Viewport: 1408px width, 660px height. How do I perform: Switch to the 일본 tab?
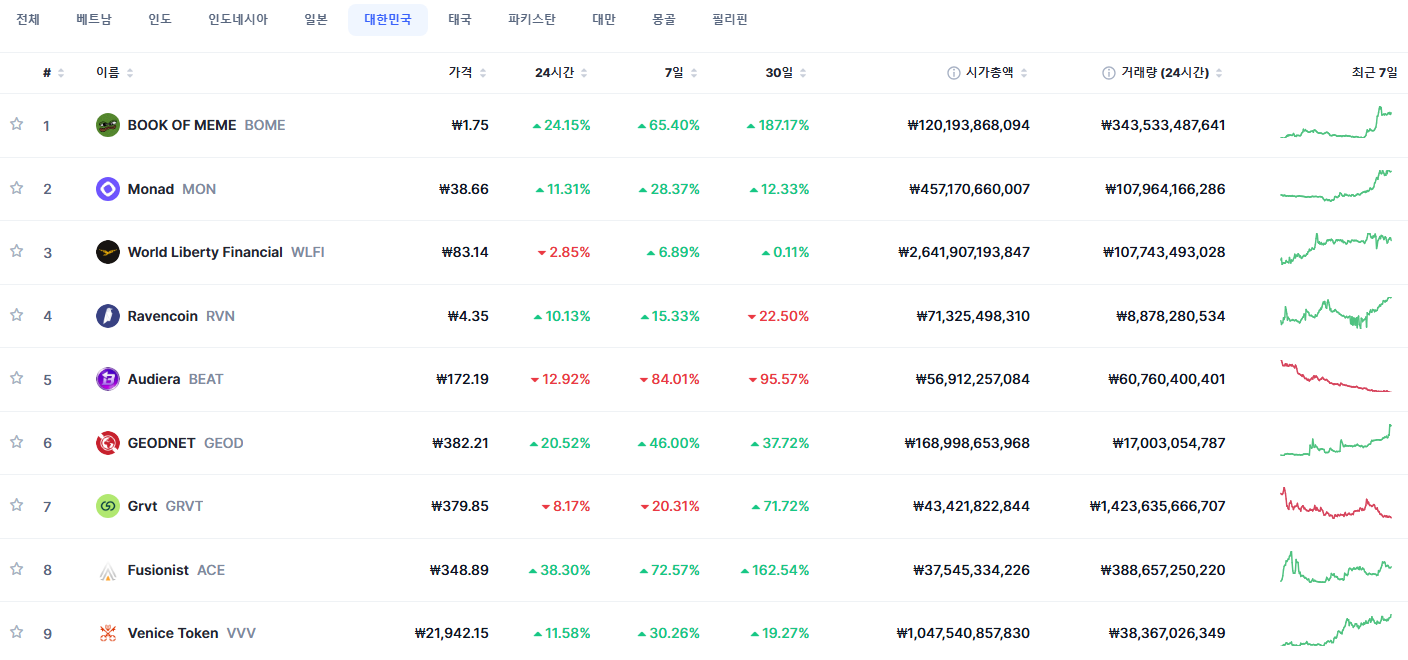pyautogui.click(x=316, y=20)
